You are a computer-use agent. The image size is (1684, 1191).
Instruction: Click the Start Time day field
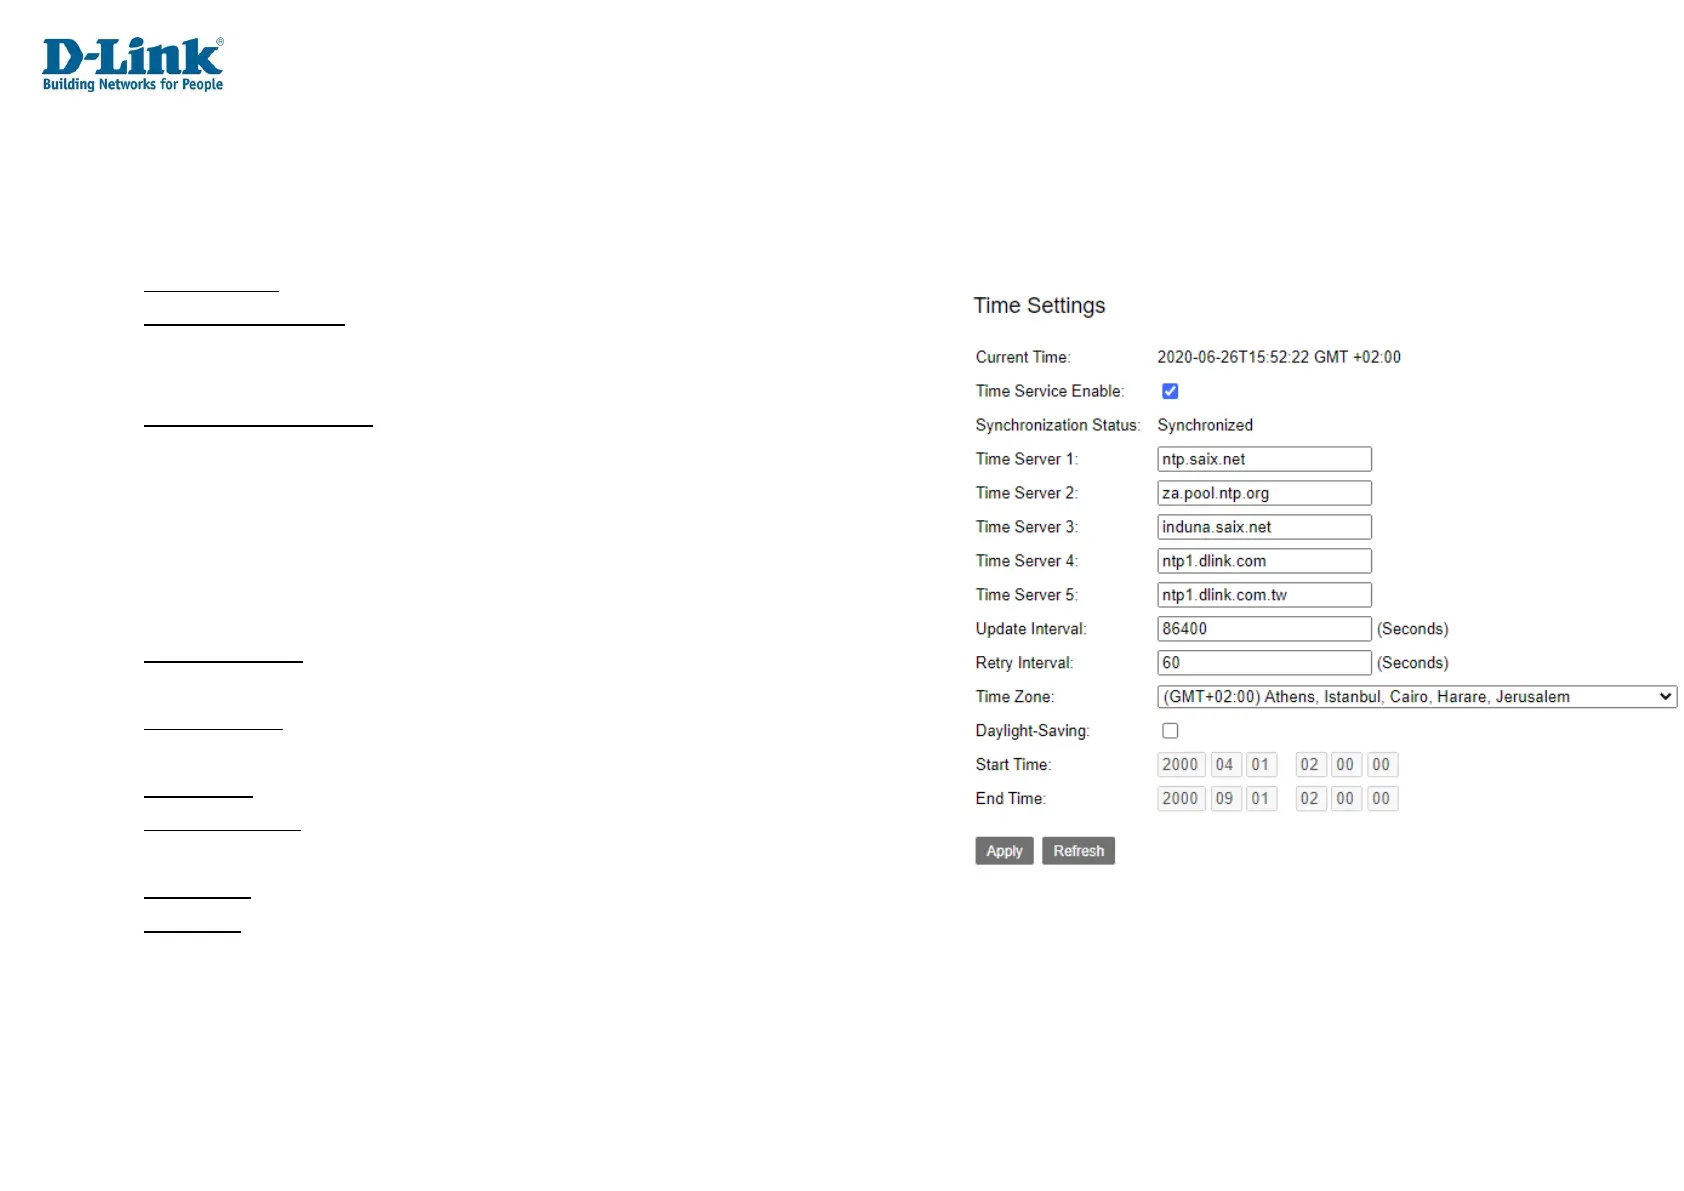(1262, 765)
